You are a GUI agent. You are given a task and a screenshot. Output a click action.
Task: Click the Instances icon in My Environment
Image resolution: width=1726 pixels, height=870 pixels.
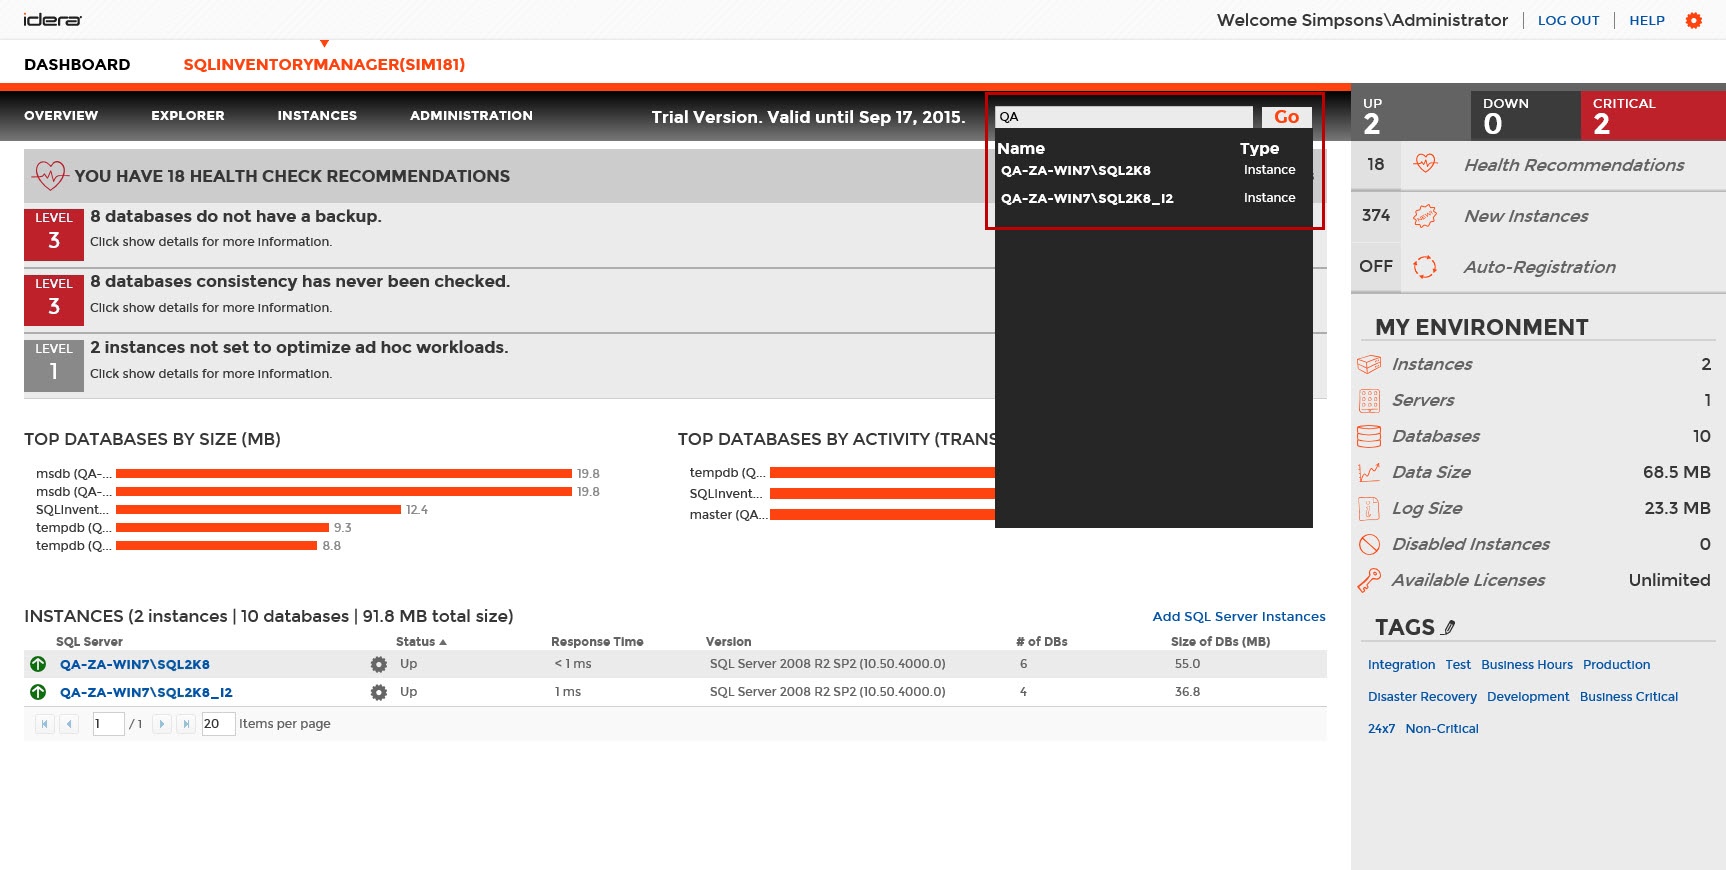click(1369, 364)
